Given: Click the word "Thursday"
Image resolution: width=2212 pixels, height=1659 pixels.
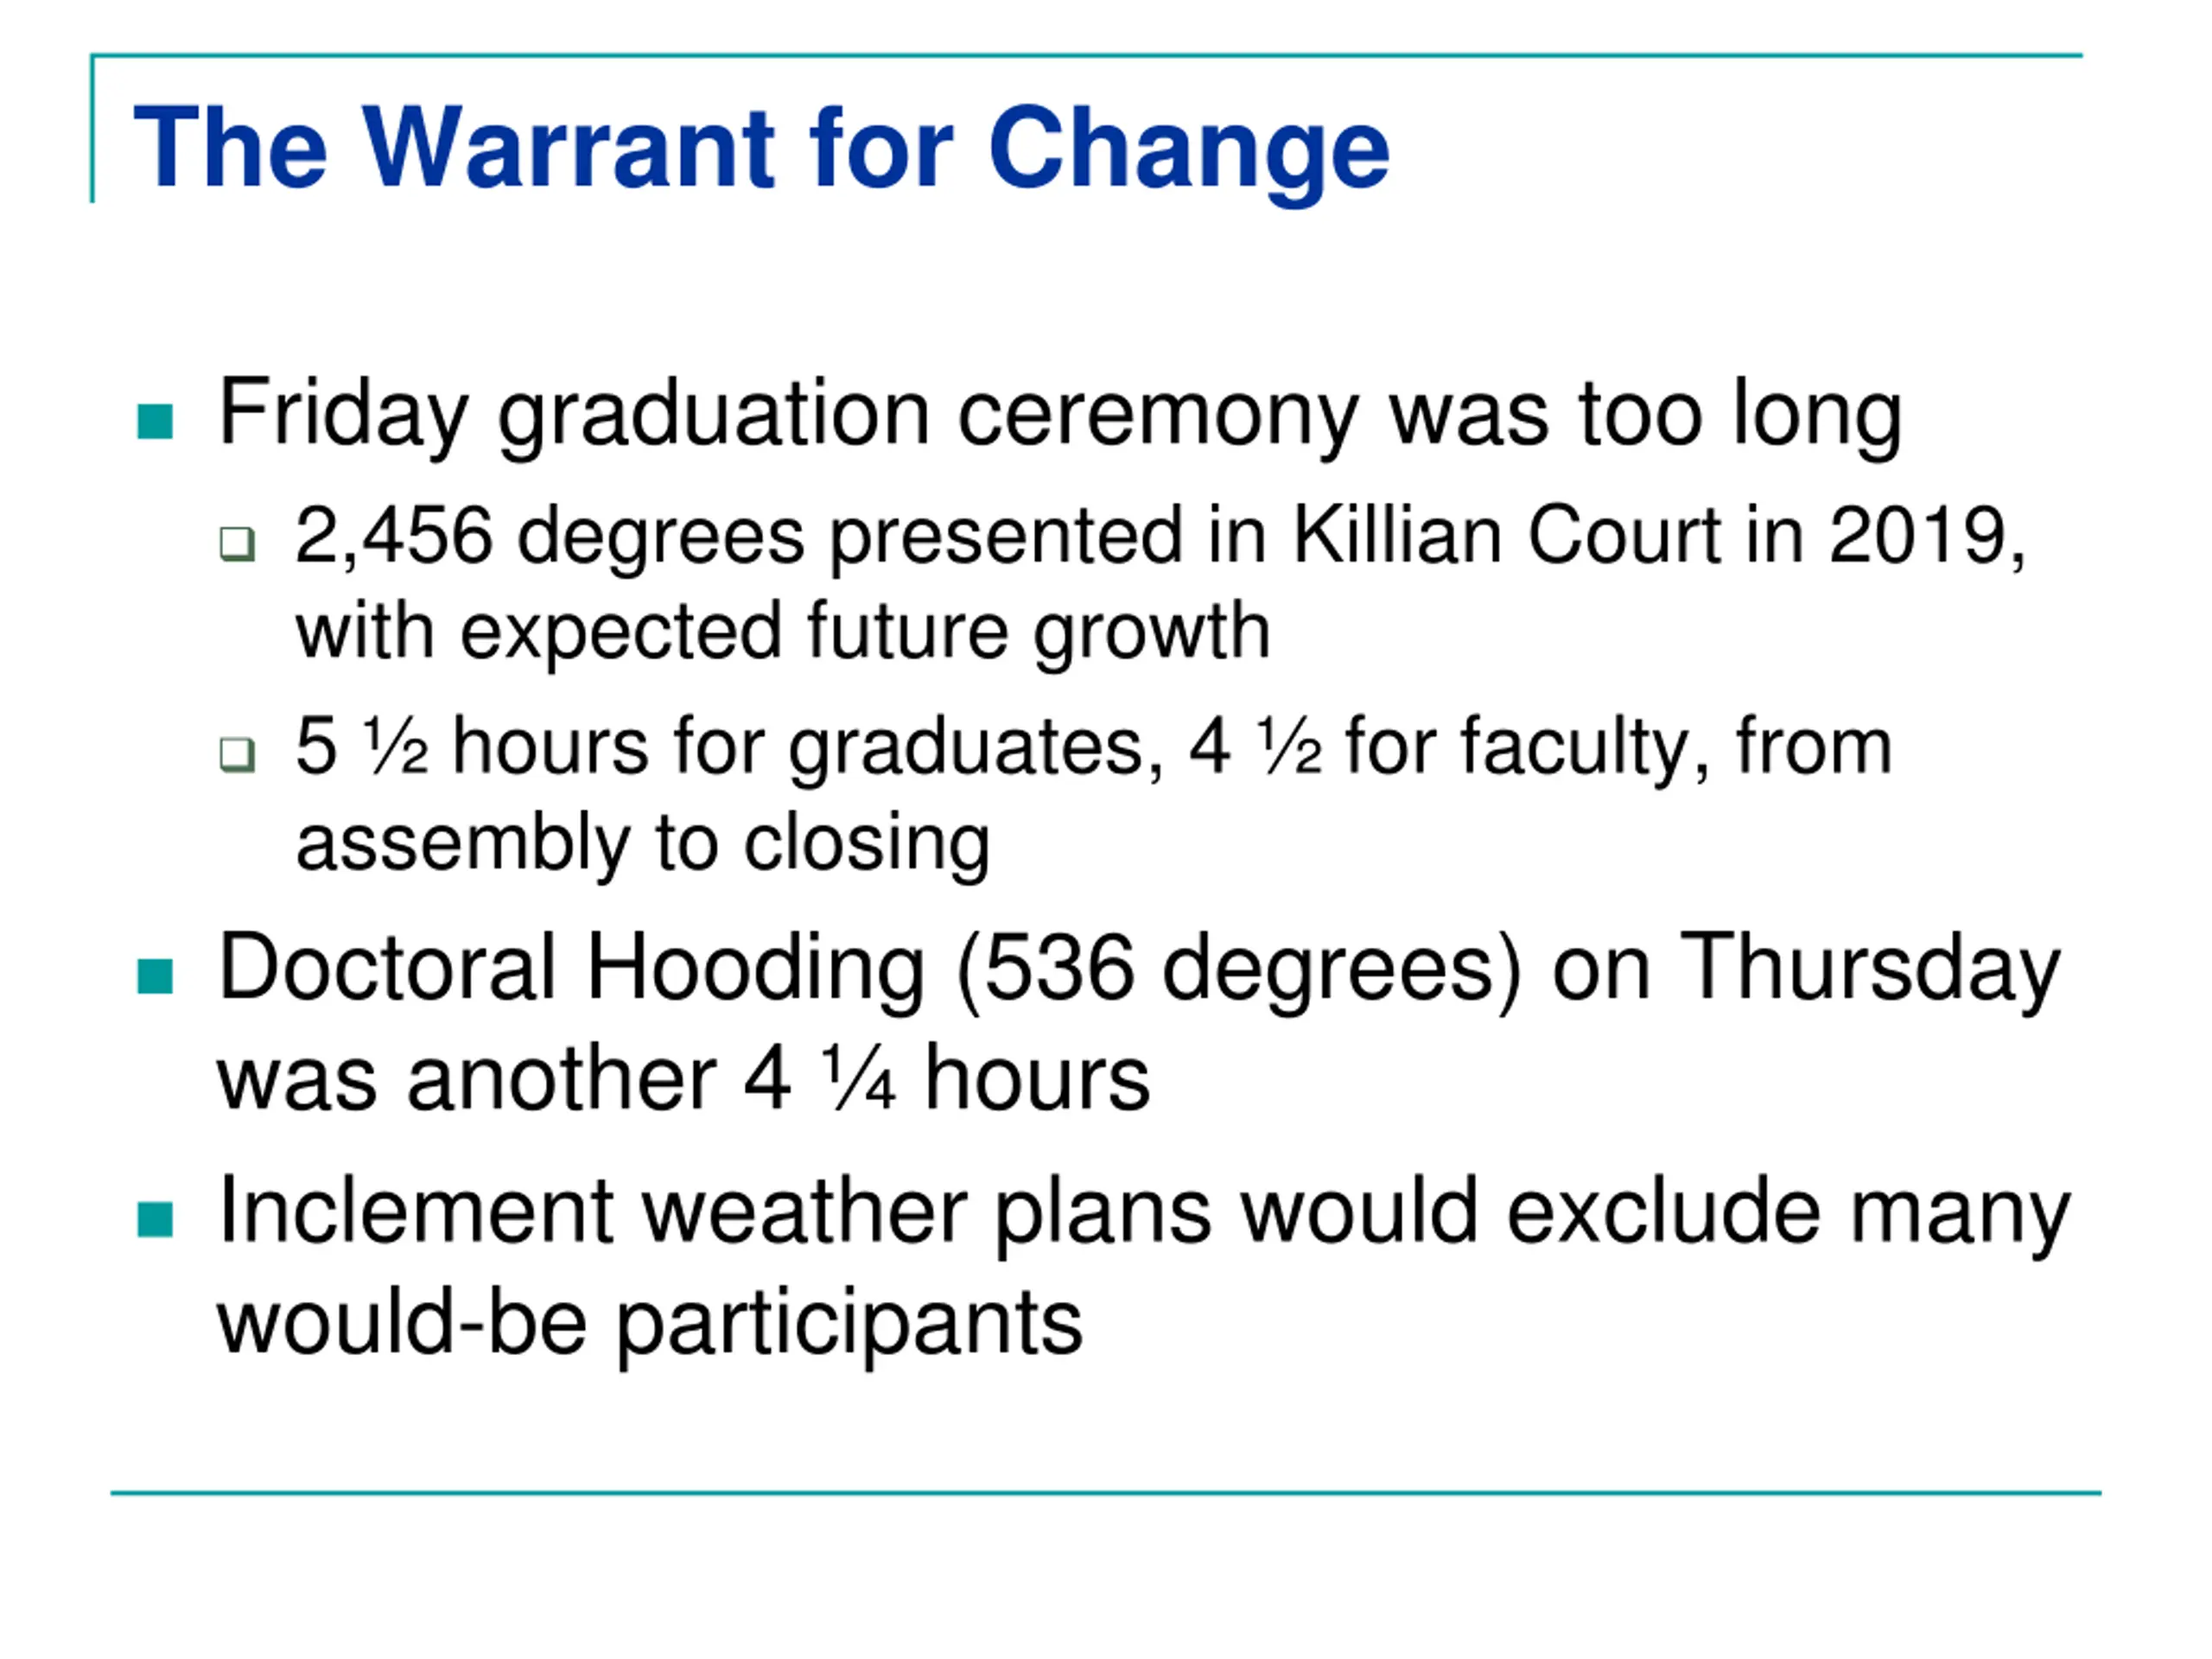Looking at the screenshot, I should click(x=1869, y=968).
